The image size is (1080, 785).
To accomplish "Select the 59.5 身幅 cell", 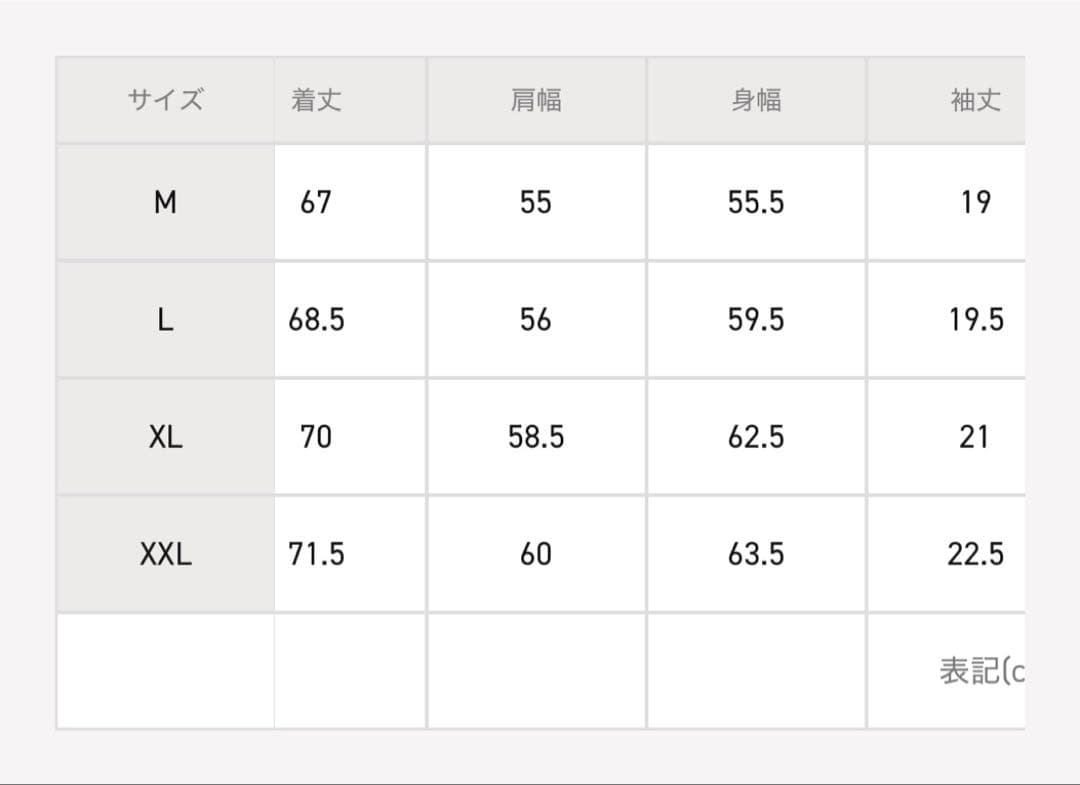I will coord(756,320).
